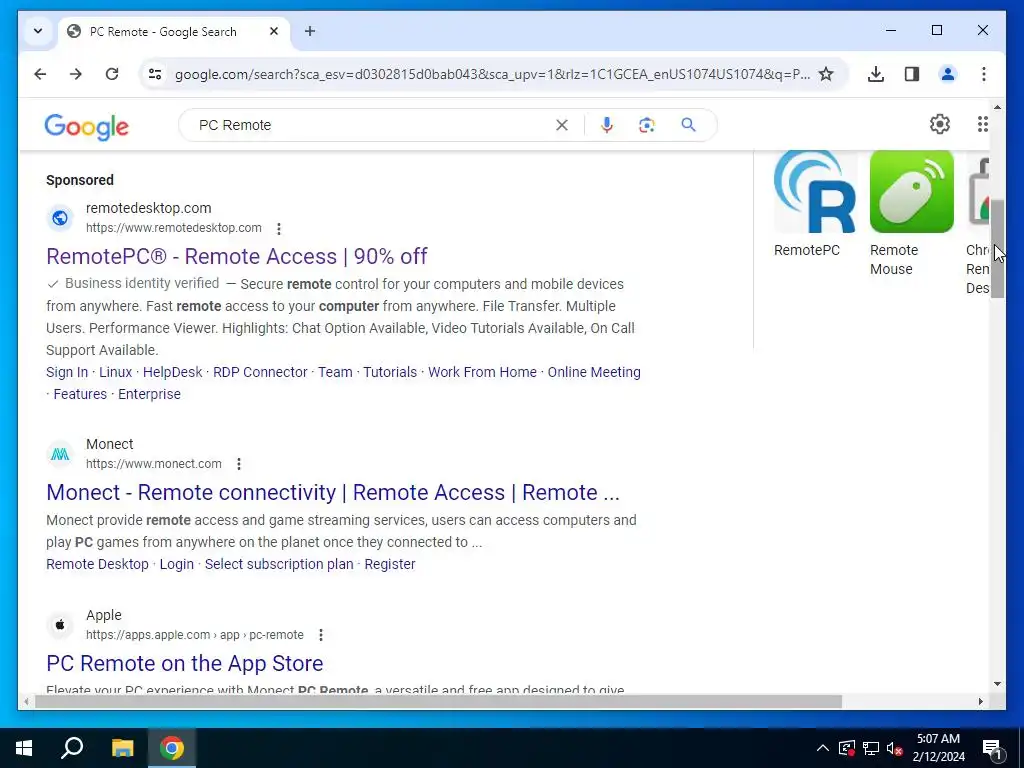Go back to the previous page
The height and width of the screenshot is (768, 1024).
(40, 74)
